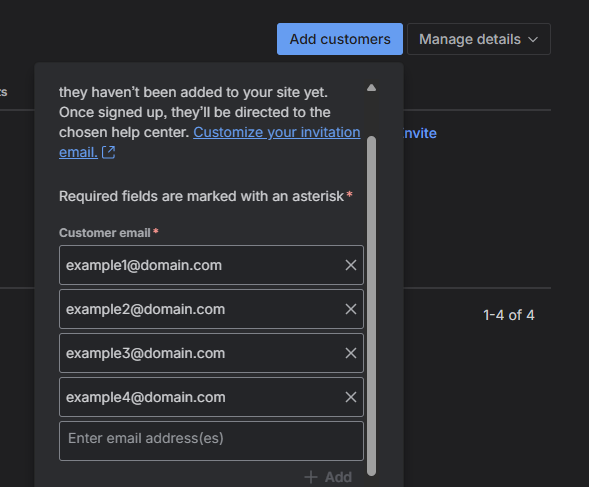Remove example4@domain.com email entry

click(x=351, y=397)
